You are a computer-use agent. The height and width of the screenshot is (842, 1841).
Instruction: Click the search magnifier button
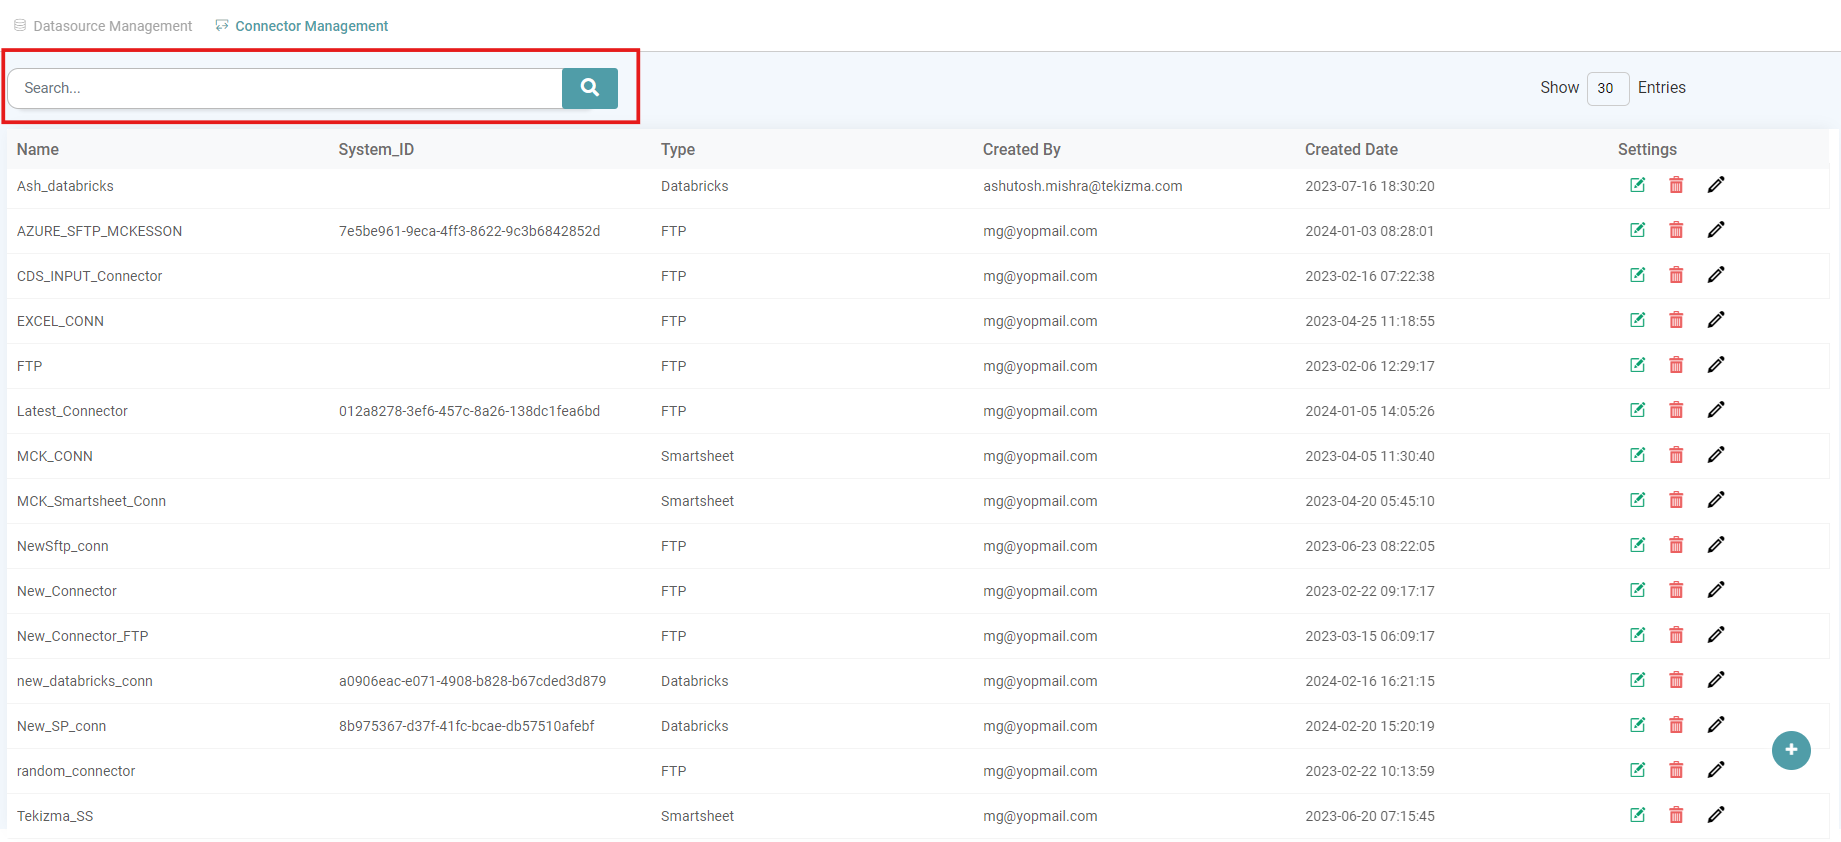[x=589, y=88]
